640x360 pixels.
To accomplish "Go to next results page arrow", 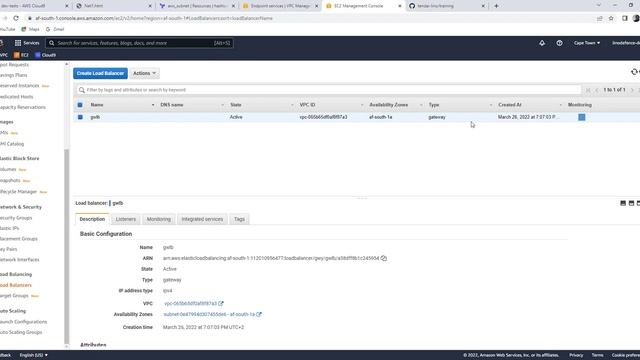I will coord(632,90).
